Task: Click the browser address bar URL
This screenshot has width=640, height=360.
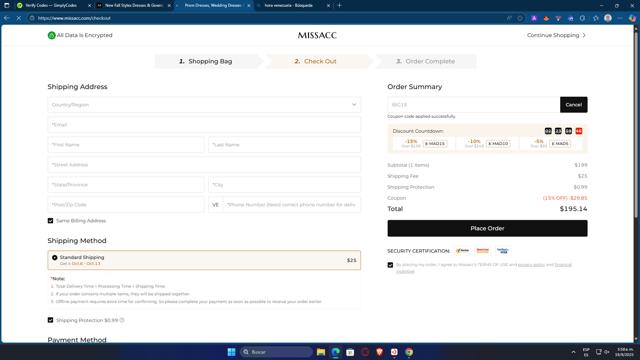Action: tap(74, 18)
